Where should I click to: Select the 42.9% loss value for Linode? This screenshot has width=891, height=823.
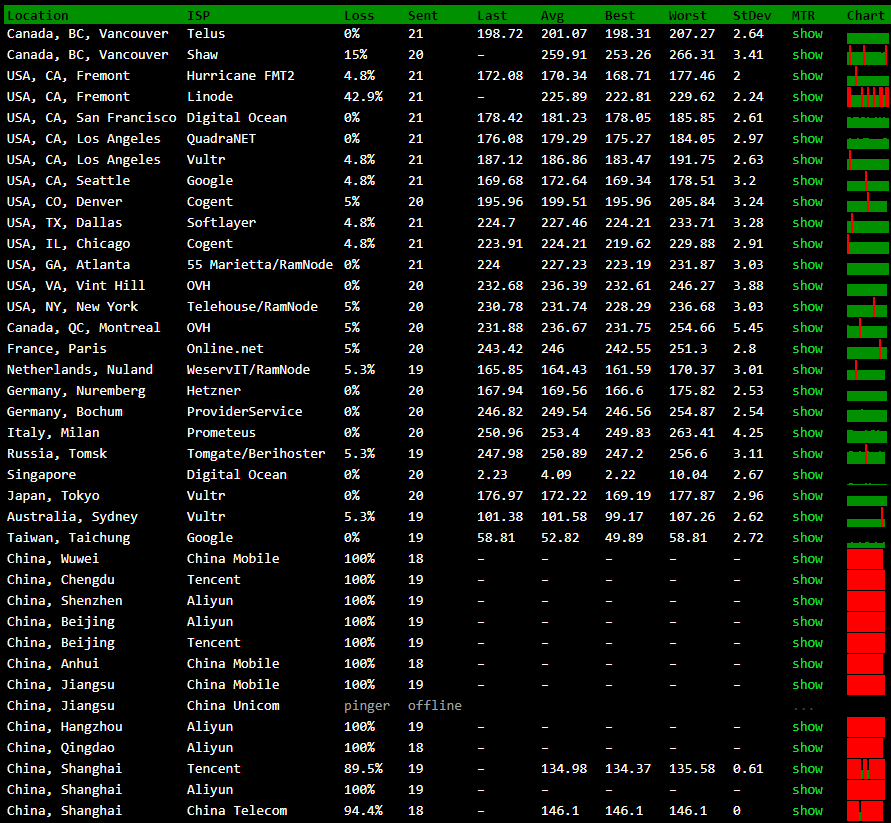363,97
